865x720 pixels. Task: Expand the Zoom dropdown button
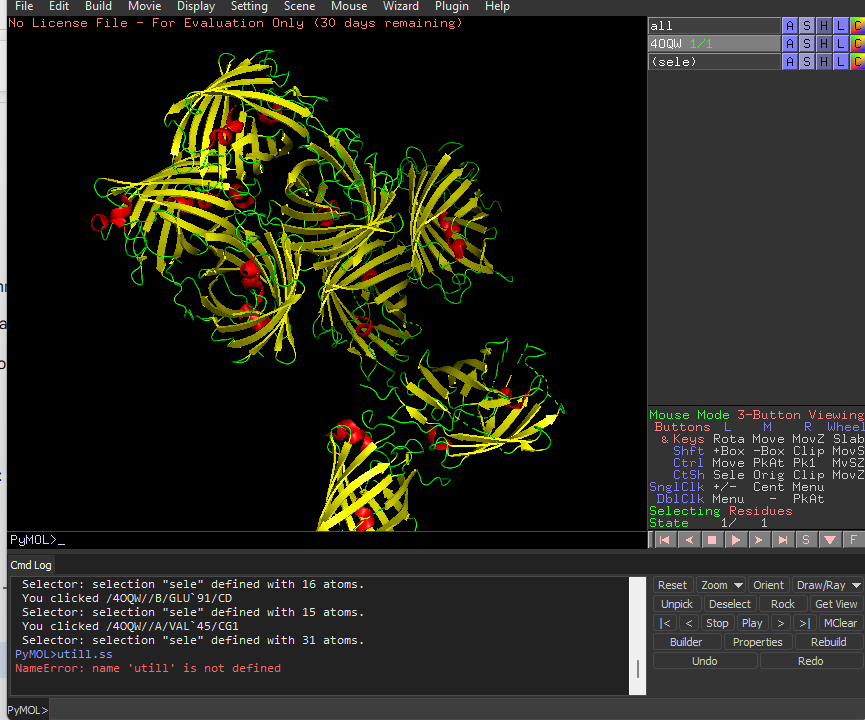pyautogui.click(x=721, y=585)
